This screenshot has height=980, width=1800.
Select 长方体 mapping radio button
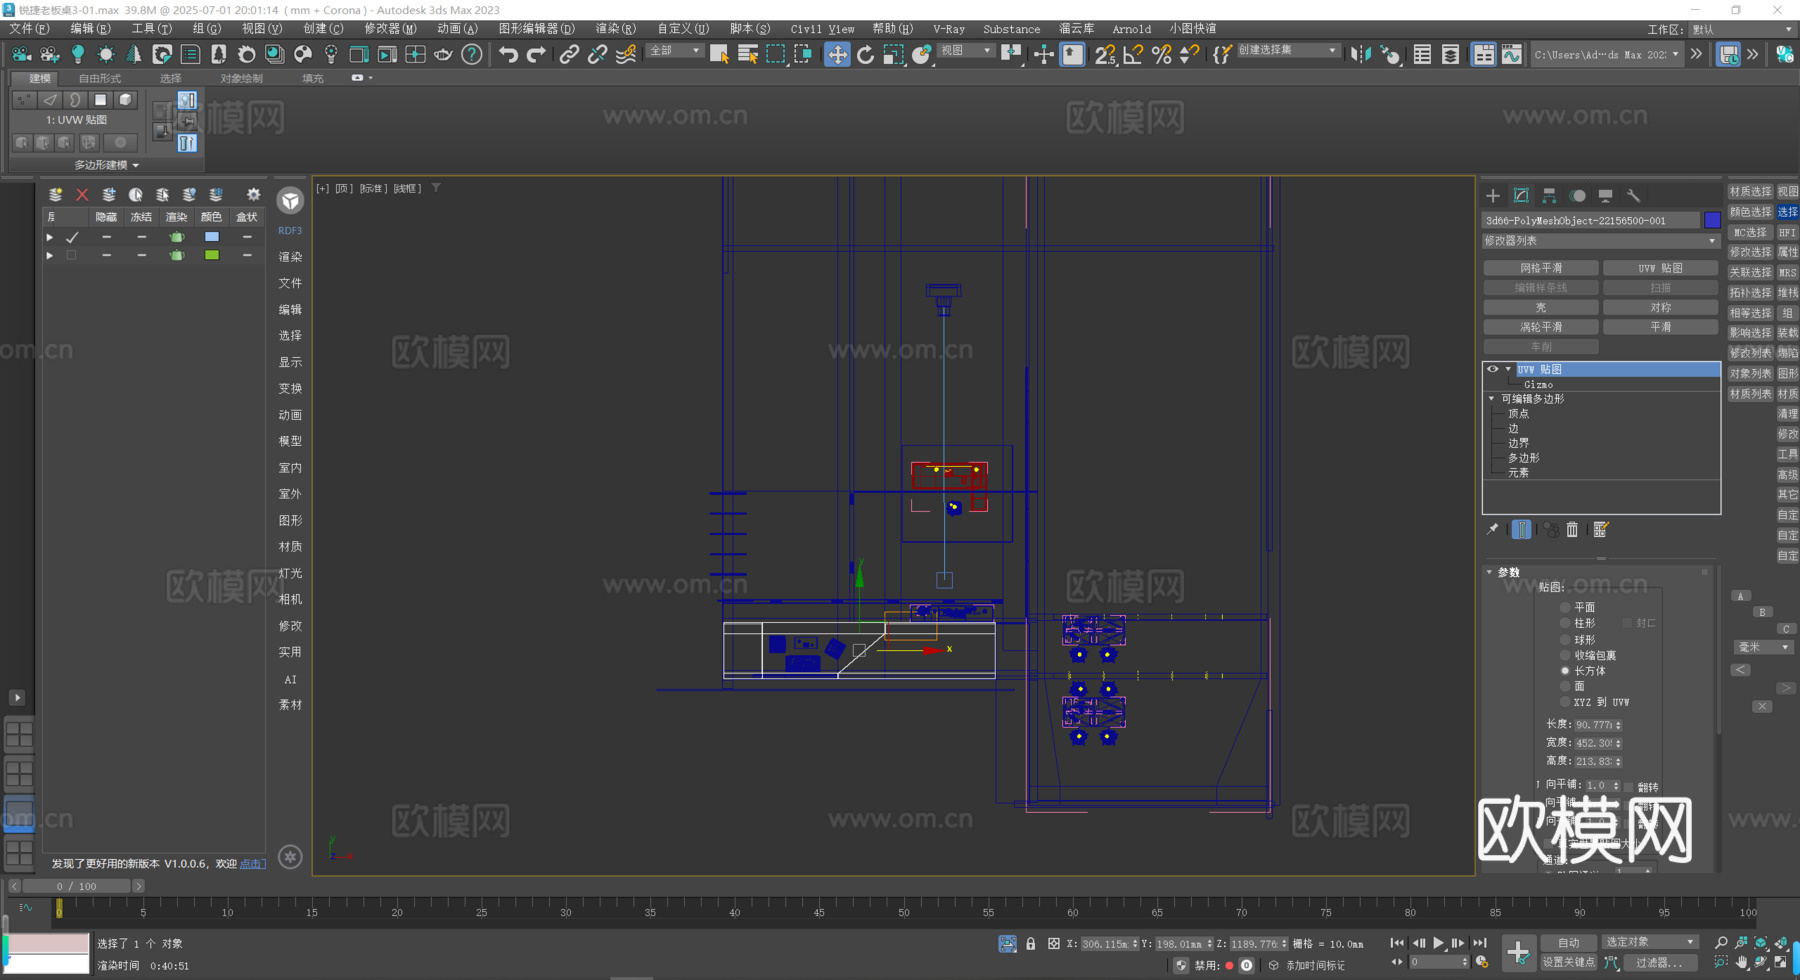pos(1565,671)
